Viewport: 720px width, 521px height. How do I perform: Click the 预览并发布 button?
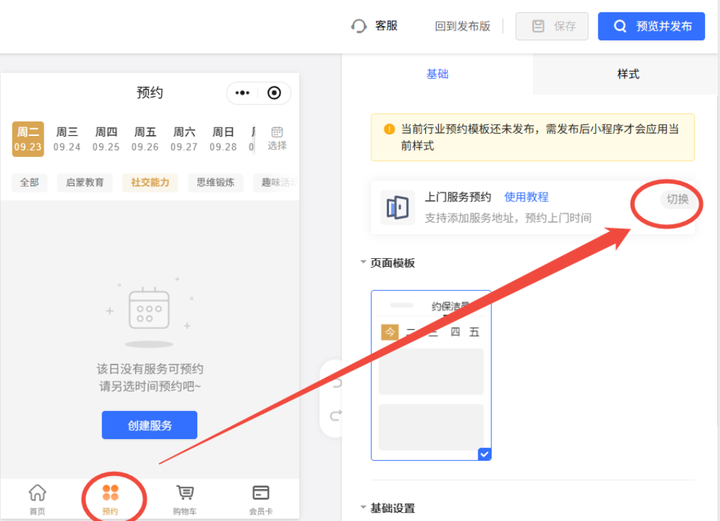coord(651,26)
